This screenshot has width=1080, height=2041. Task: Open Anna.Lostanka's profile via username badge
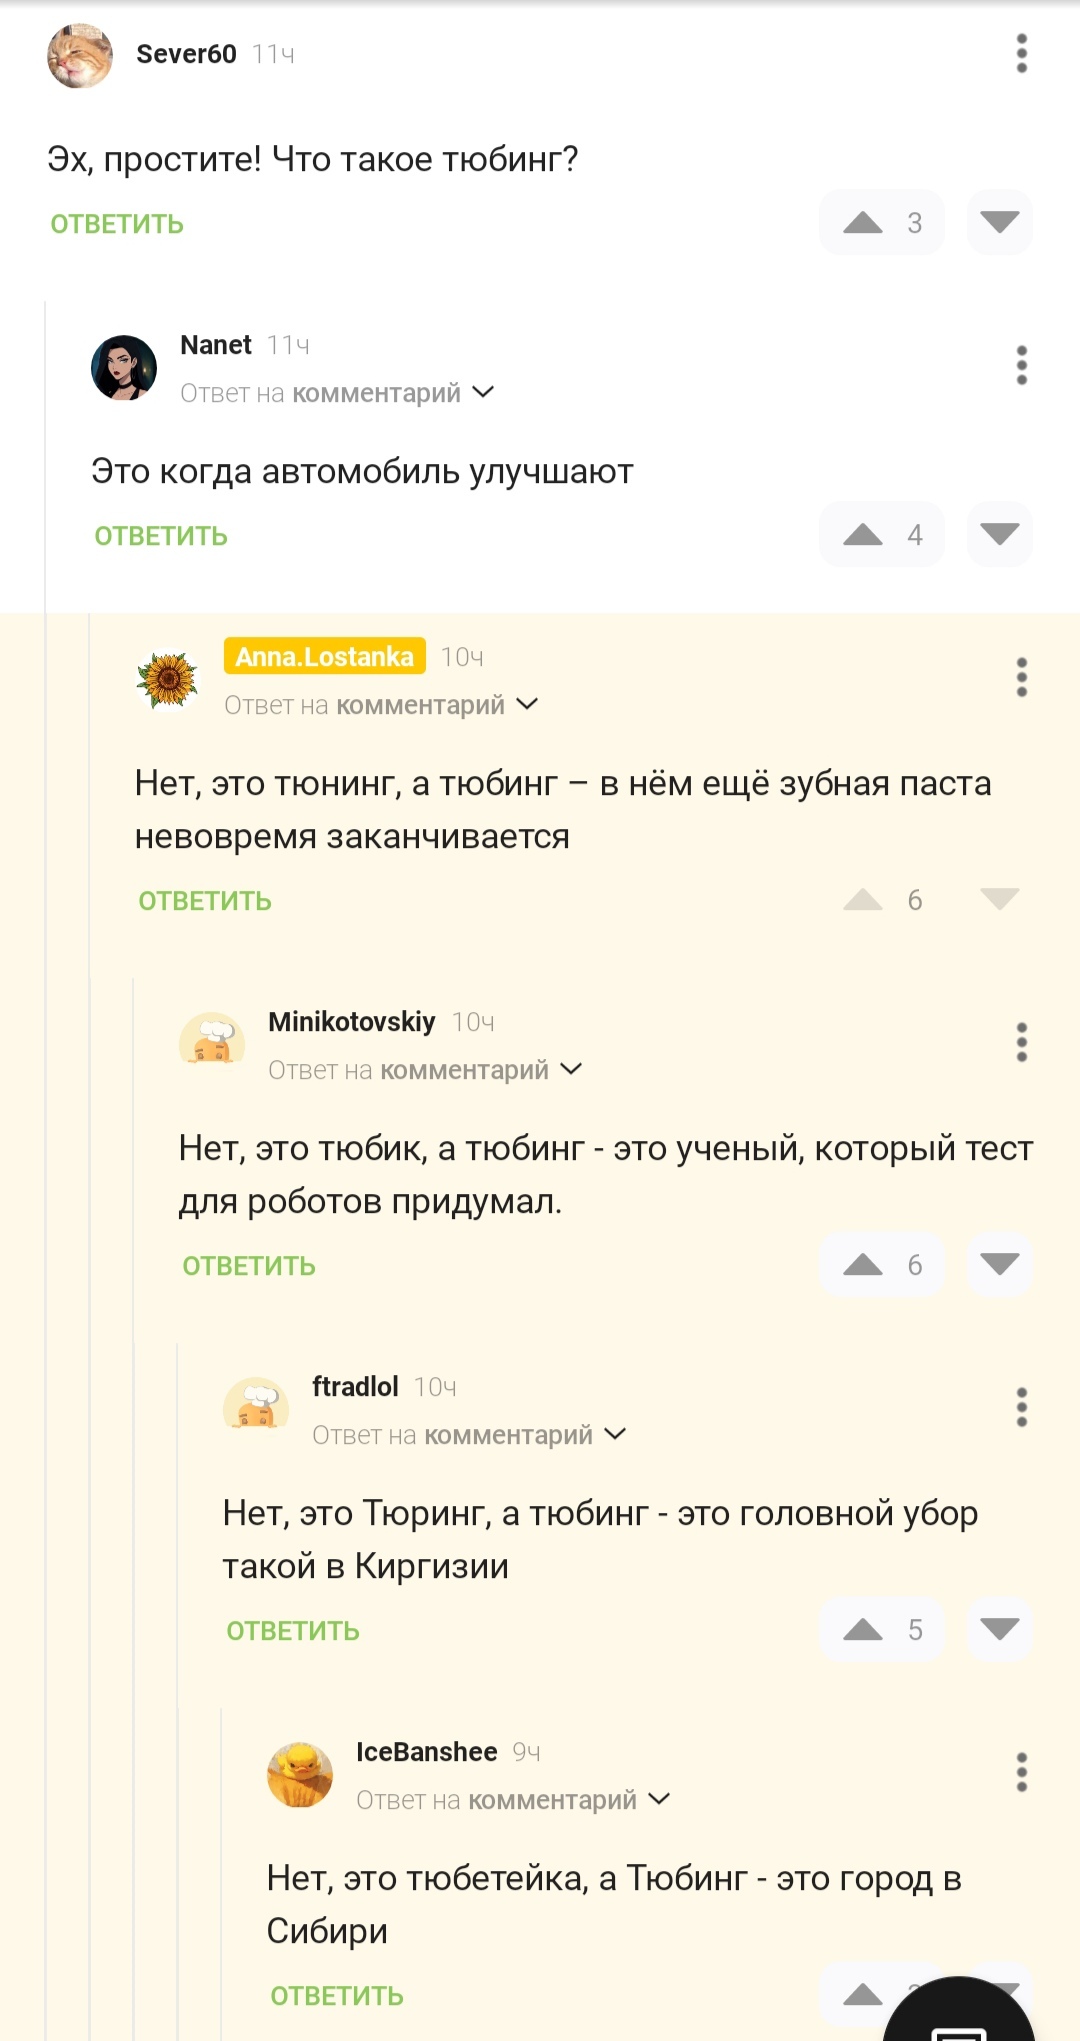click(x=324, y=657)
